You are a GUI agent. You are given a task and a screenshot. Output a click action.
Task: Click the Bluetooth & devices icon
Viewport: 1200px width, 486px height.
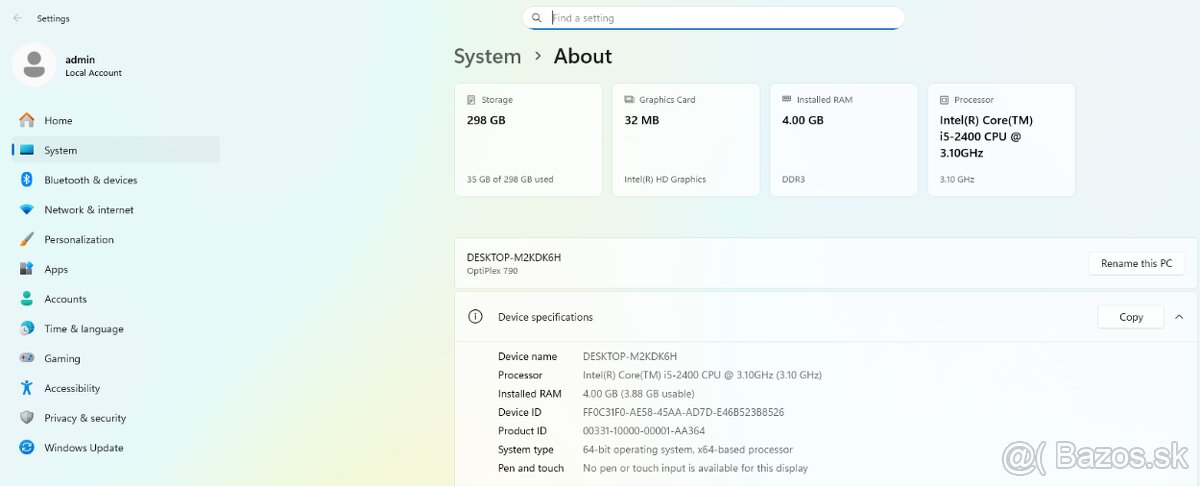[27, 180]
